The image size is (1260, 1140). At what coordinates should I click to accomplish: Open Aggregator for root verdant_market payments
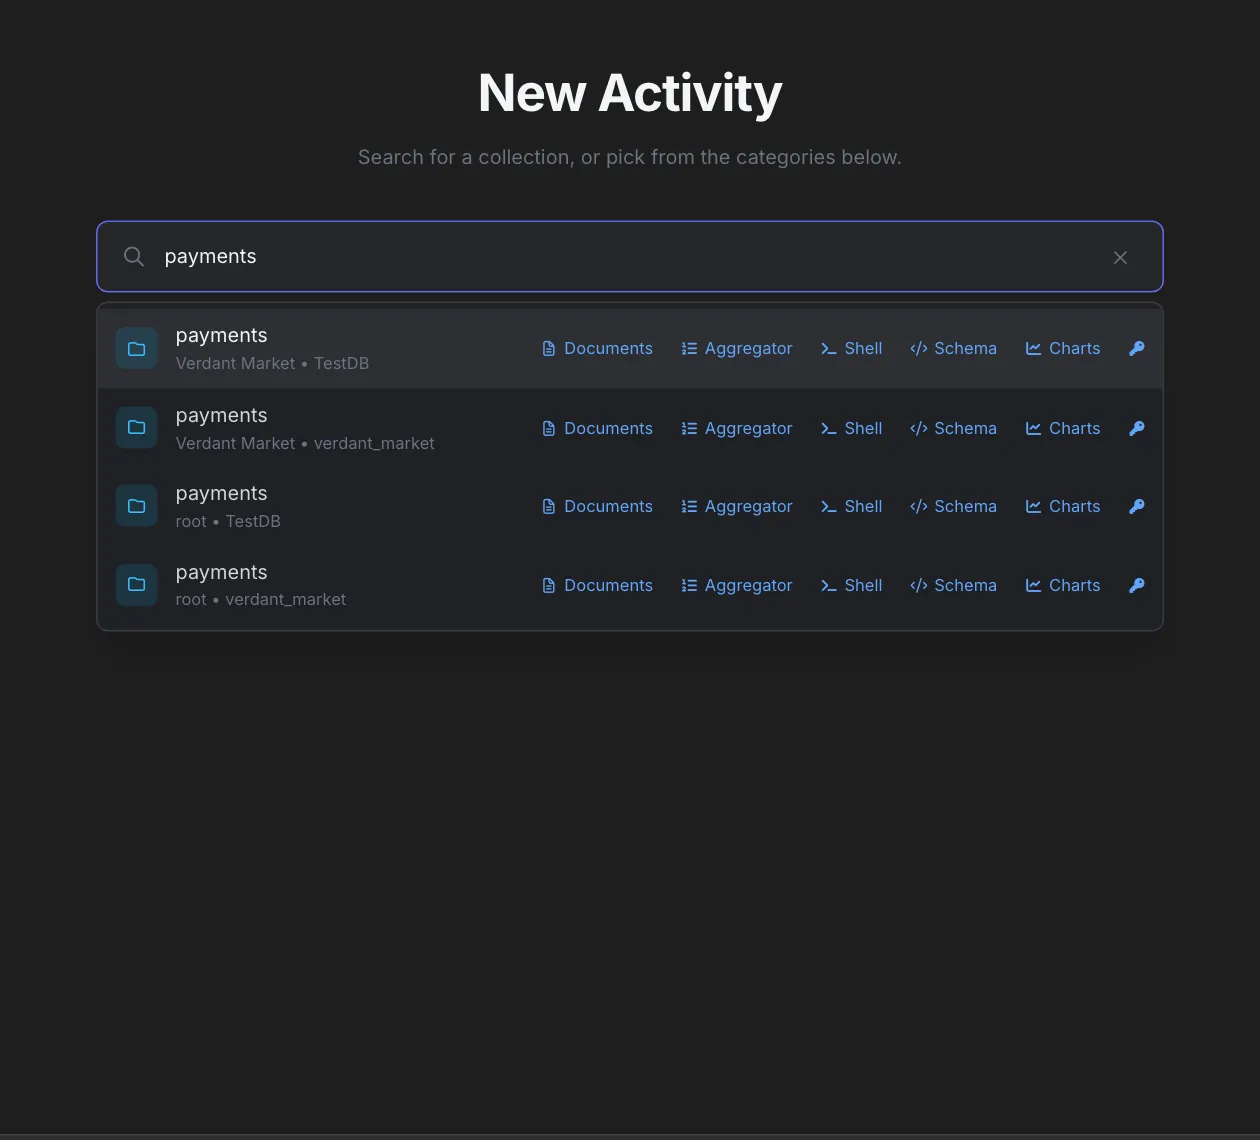(x=737, y=585)
